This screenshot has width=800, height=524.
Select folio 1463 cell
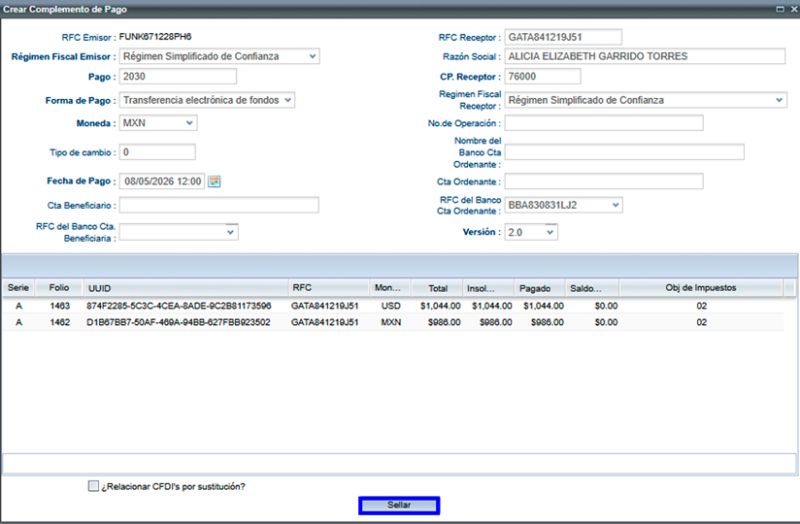[x=60, y=306]
